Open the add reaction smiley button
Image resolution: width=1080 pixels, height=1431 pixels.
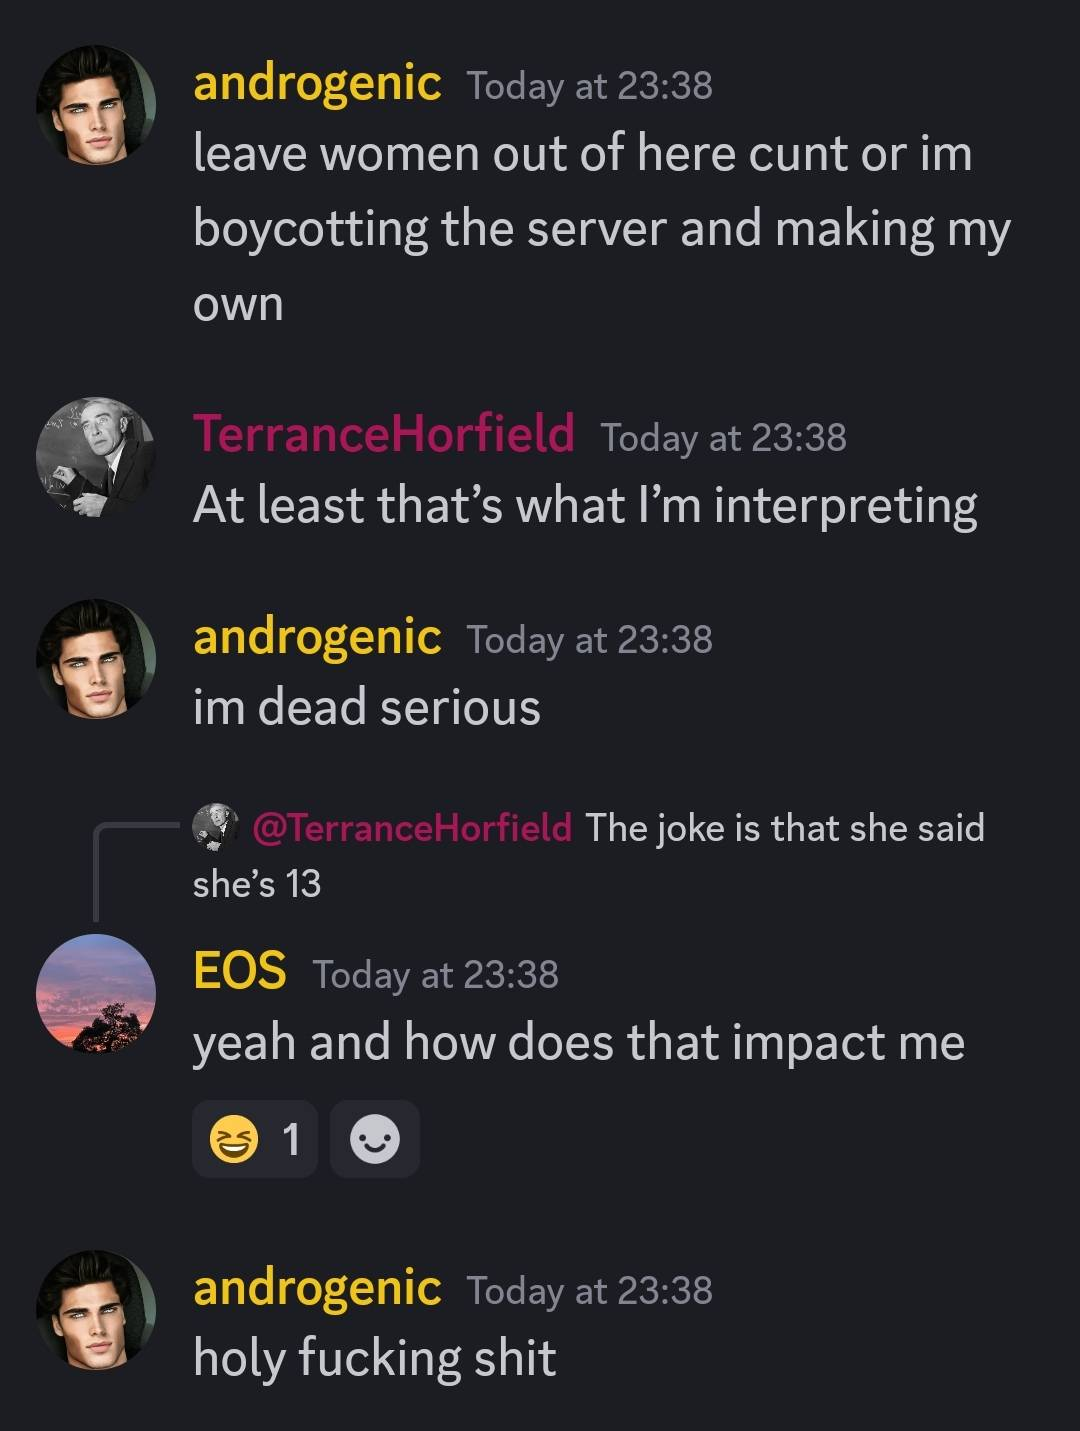pyautogui.click(x=374, y=1139)
